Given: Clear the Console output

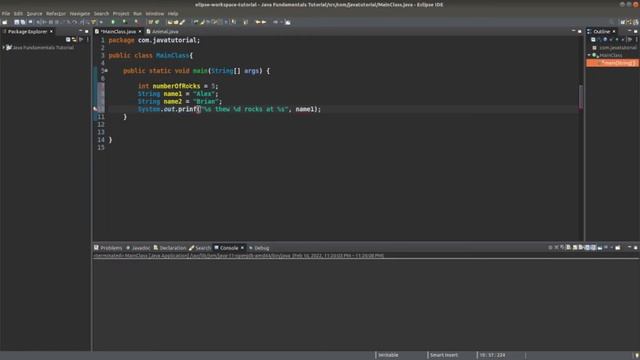Looking at the screenshot, I should click(x=568, y=247).
